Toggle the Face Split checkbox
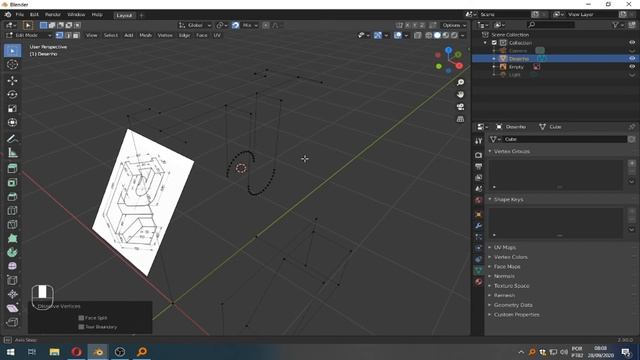 pos(81,318)
